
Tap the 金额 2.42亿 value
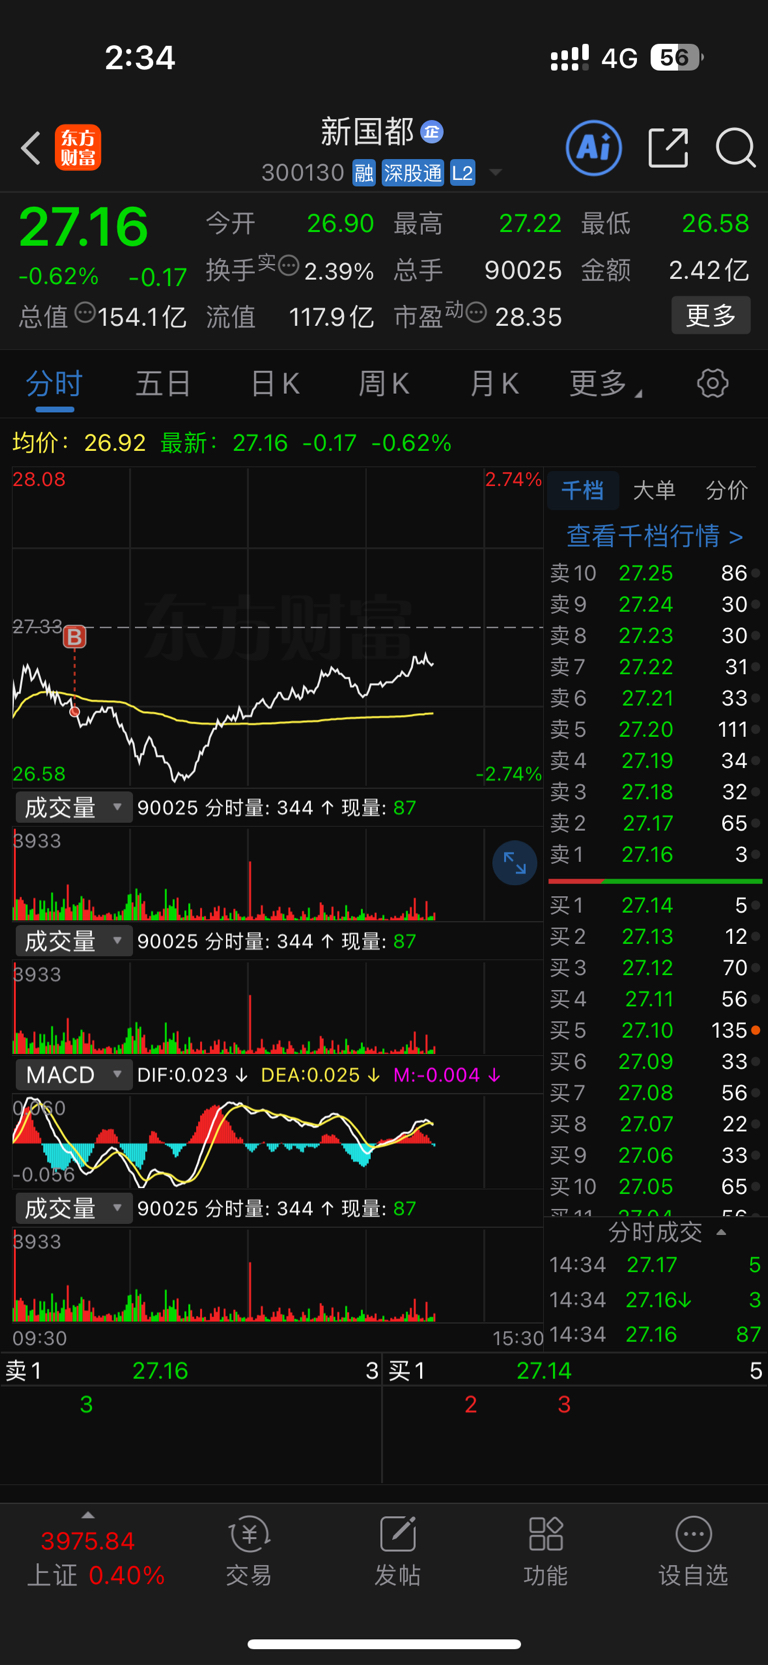(709, 270)
